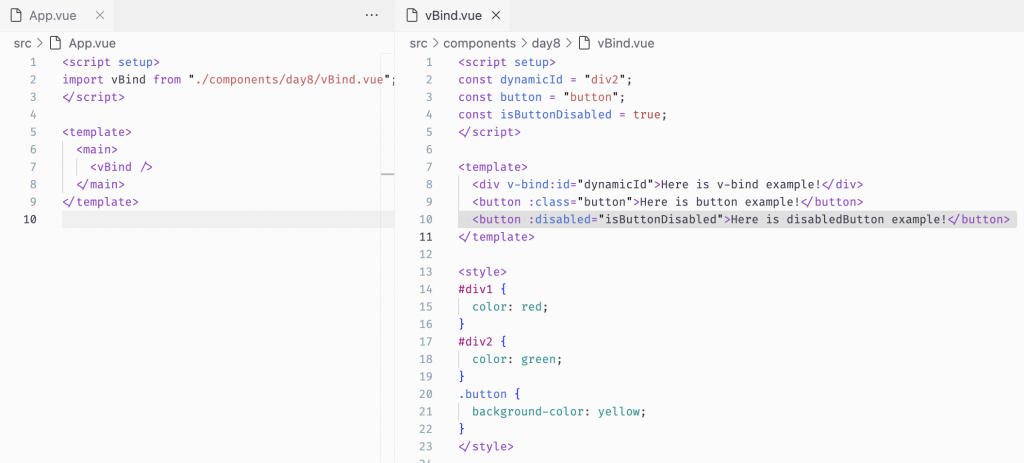Click the <script setup> tag in vBind.vue
Screen dimensions: 1024x463
[507, 62]
